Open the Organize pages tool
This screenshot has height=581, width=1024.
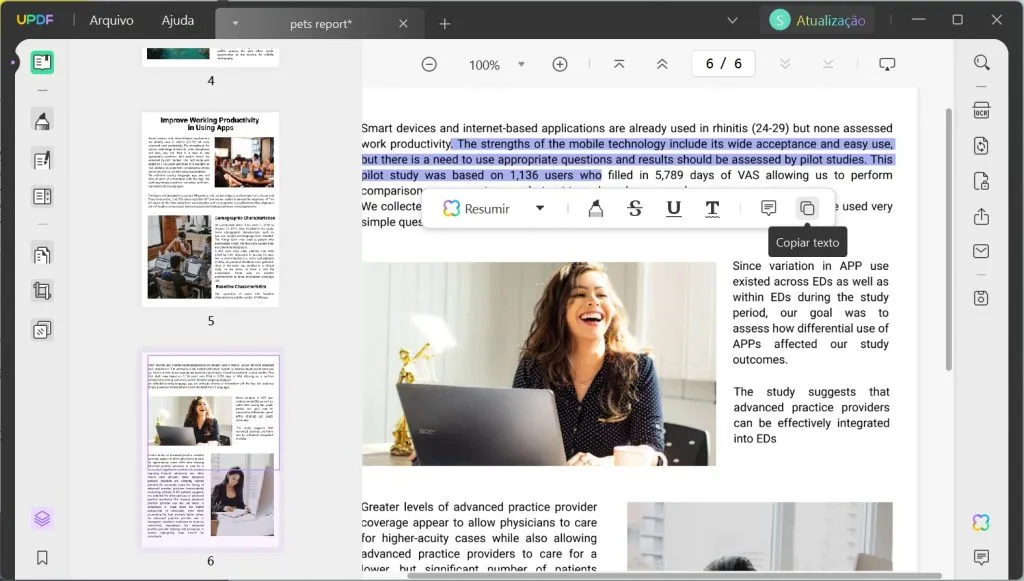point(41,254)
